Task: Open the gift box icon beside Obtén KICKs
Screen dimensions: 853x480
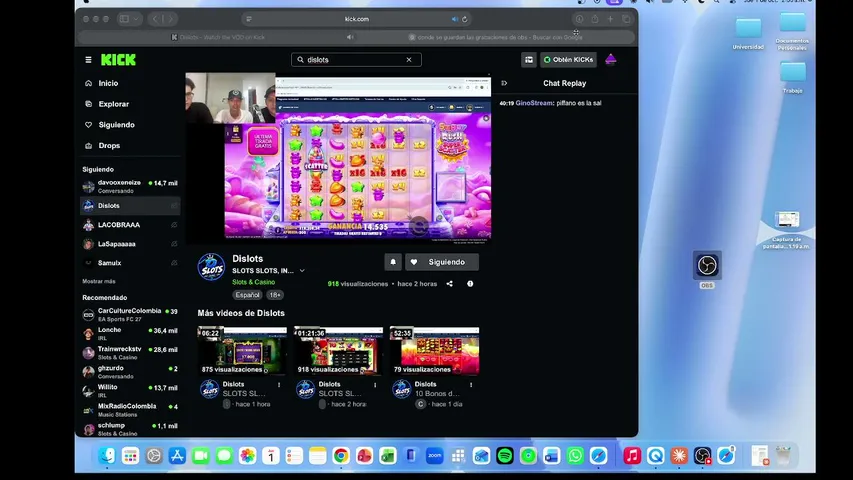Action: [529, 60]
